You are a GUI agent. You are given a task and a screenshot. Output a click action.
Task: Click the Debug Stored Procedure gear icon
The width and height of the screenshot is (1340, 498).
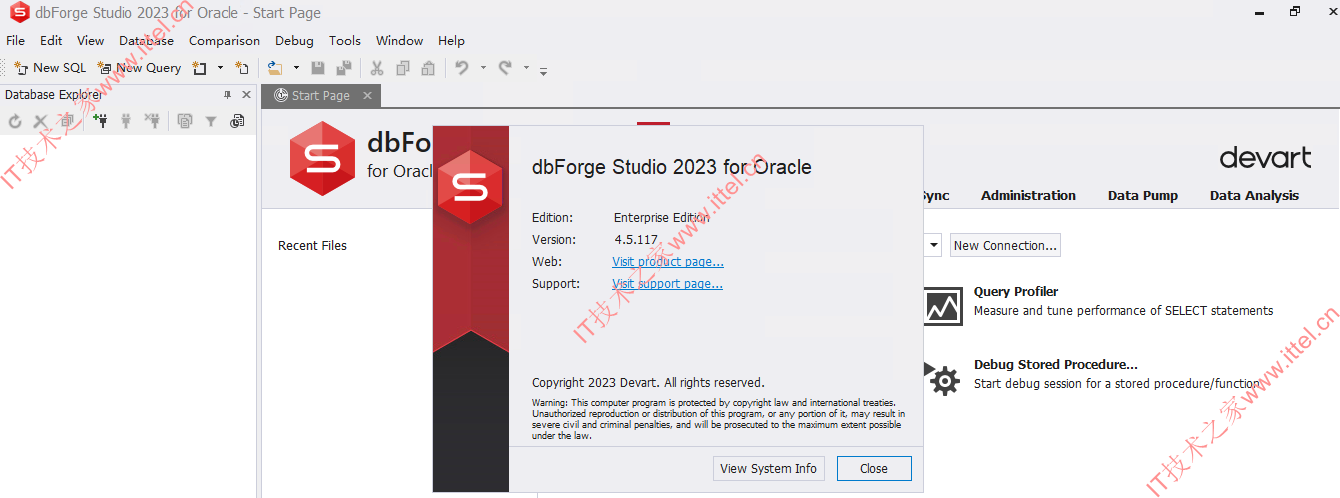click(x=943, y=379)
